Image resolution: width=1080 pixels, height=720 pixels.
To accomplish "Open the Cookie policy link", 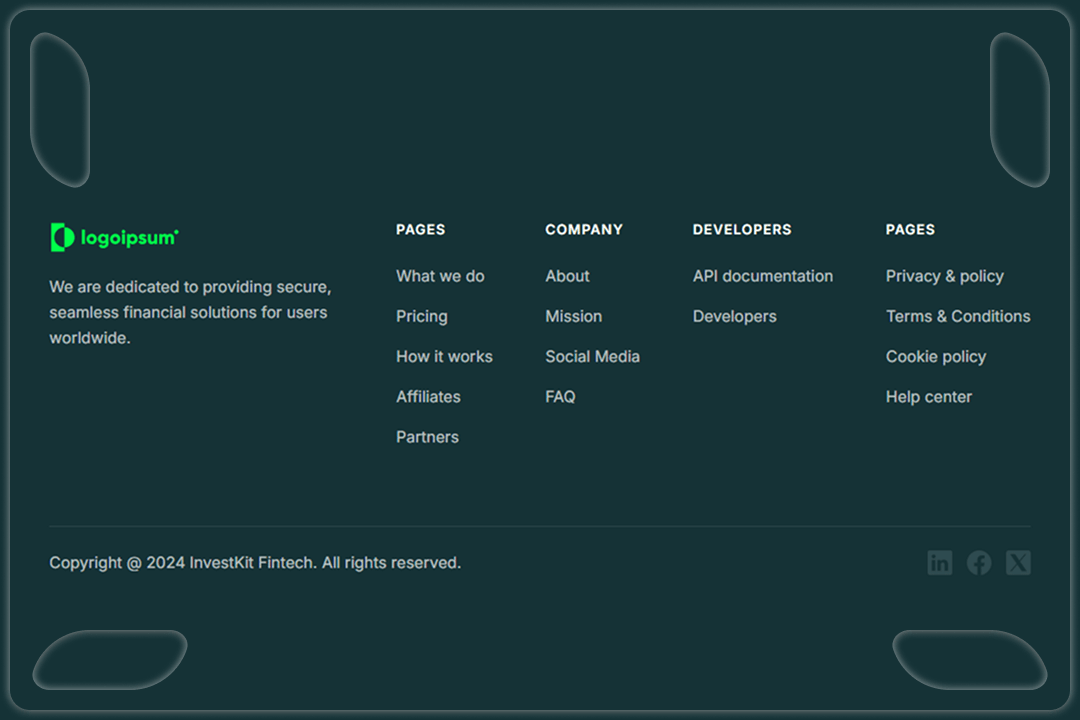I will pyautogui.click(x=935, y=356).
